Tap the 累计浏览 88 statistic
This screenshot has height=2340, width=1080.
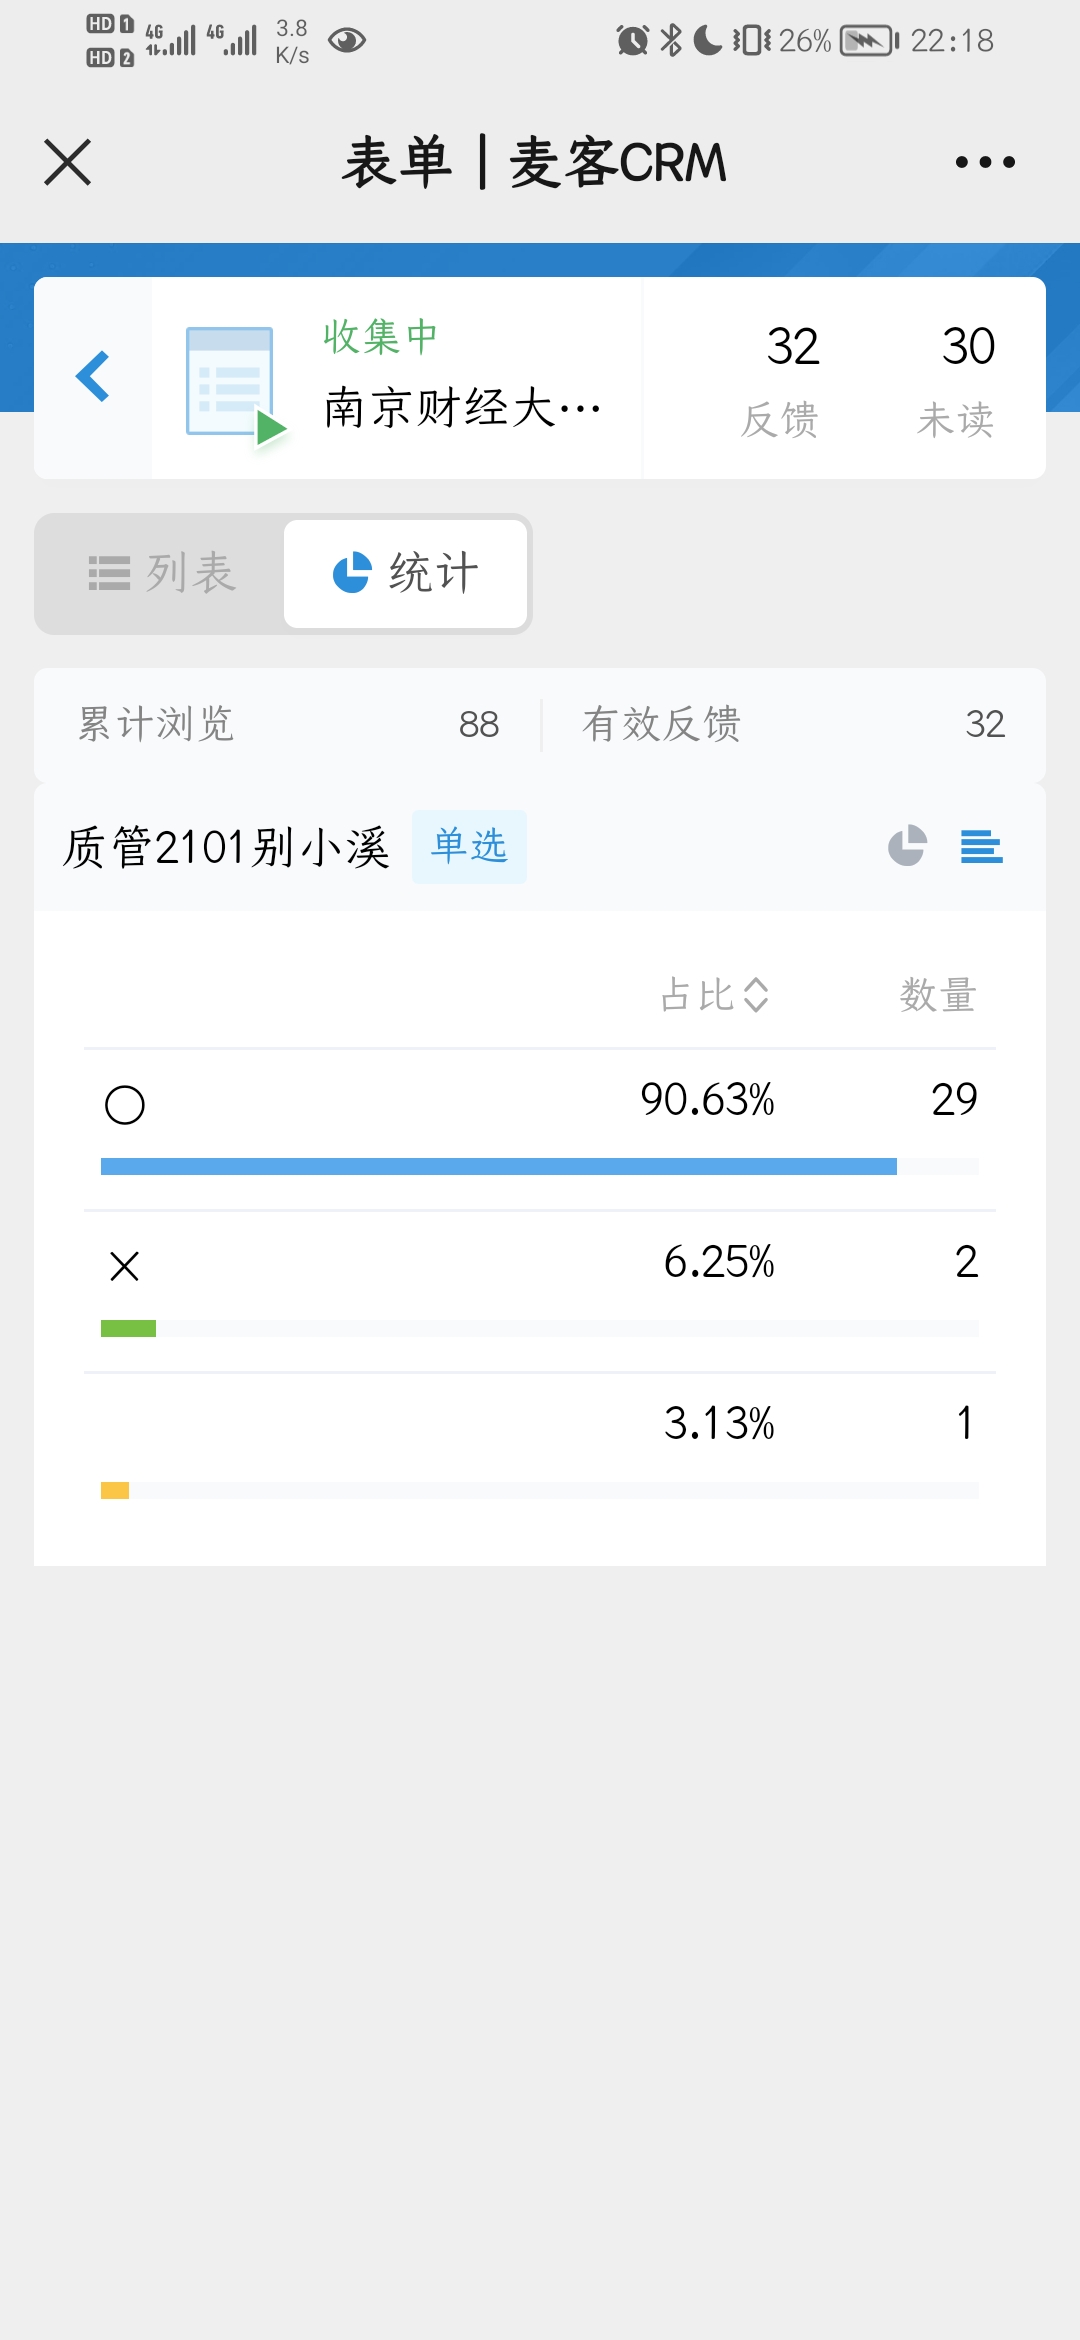tap(288, 724)
